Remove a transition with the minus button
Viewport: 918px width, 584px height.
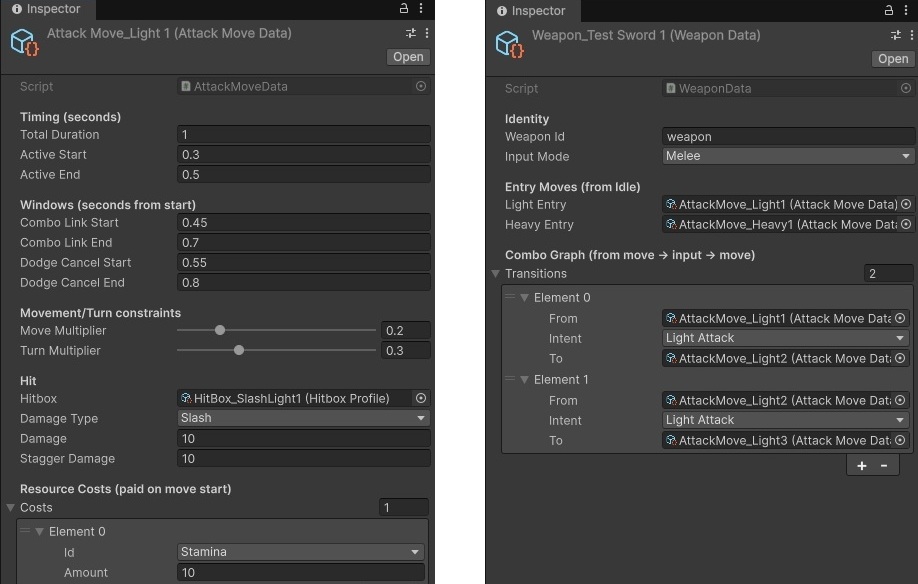pos(884,466)
